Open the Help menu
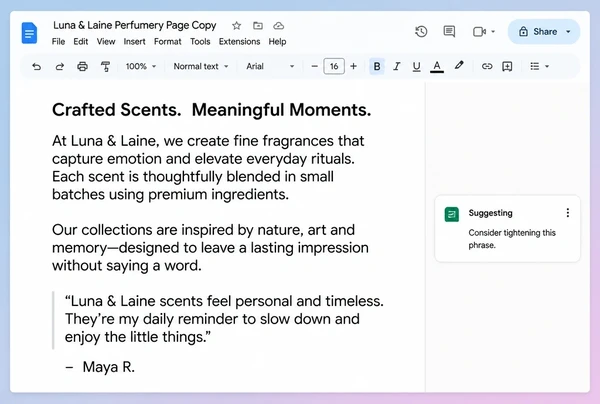The width and height of the screenshot is (600, 404). pos(277,41)
